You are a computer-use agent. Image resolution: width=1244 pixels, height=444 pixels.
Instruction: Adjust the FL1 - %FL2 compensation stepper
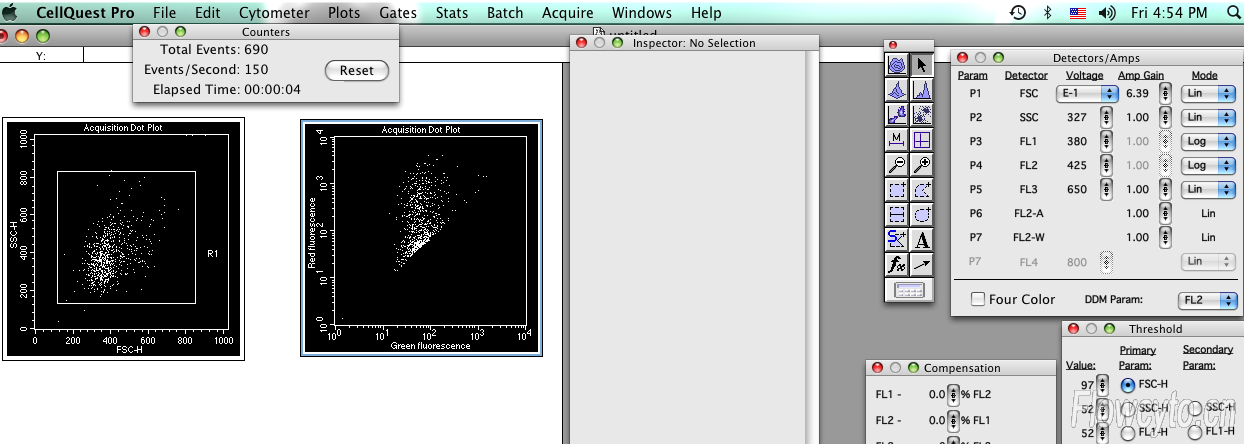[953, 394]
